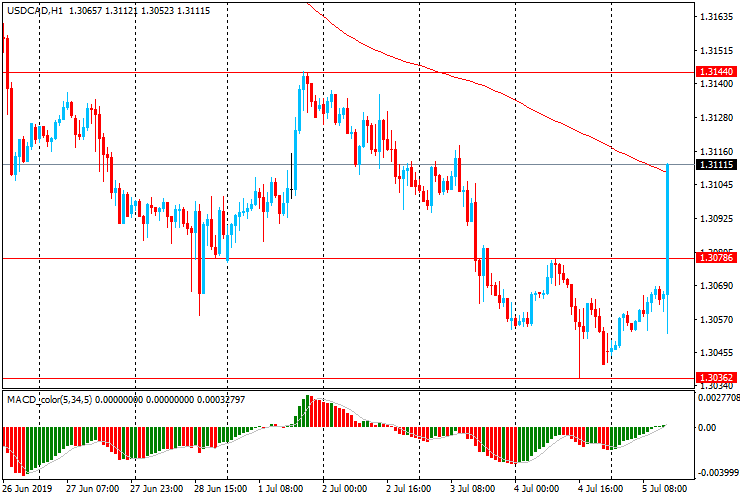The image size is (740, 500).
Task: Select the 1.30925 price axis value
Action: 716,218
